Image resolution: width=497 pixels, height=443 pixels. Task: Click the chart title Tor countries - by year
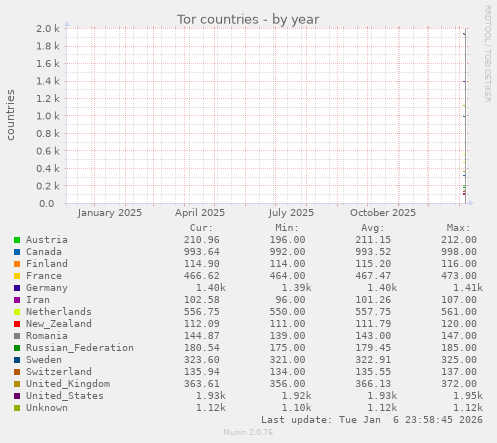click(x=248, y=19)
